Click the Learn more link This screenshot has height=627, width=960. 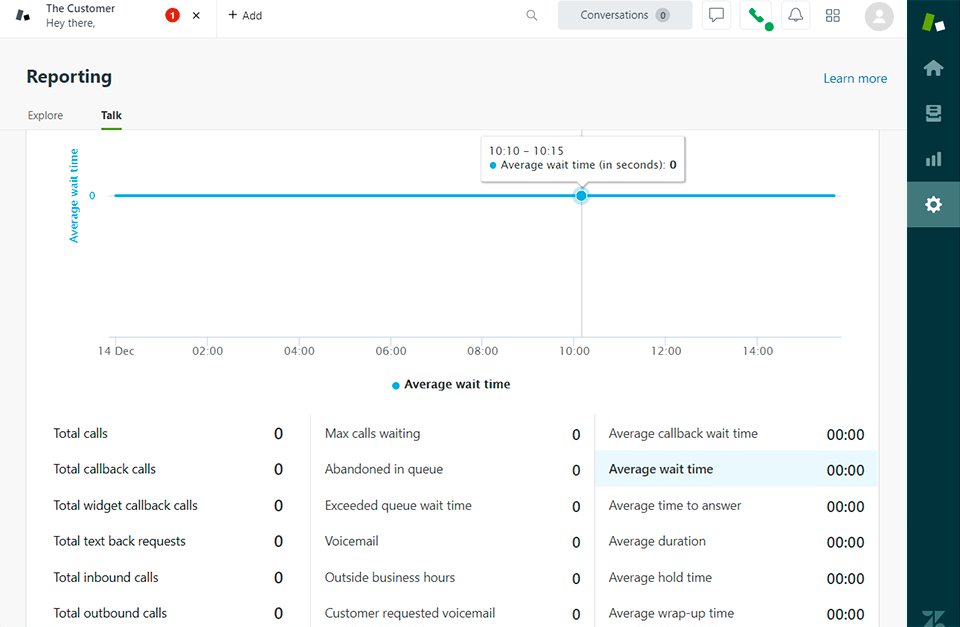855,78
